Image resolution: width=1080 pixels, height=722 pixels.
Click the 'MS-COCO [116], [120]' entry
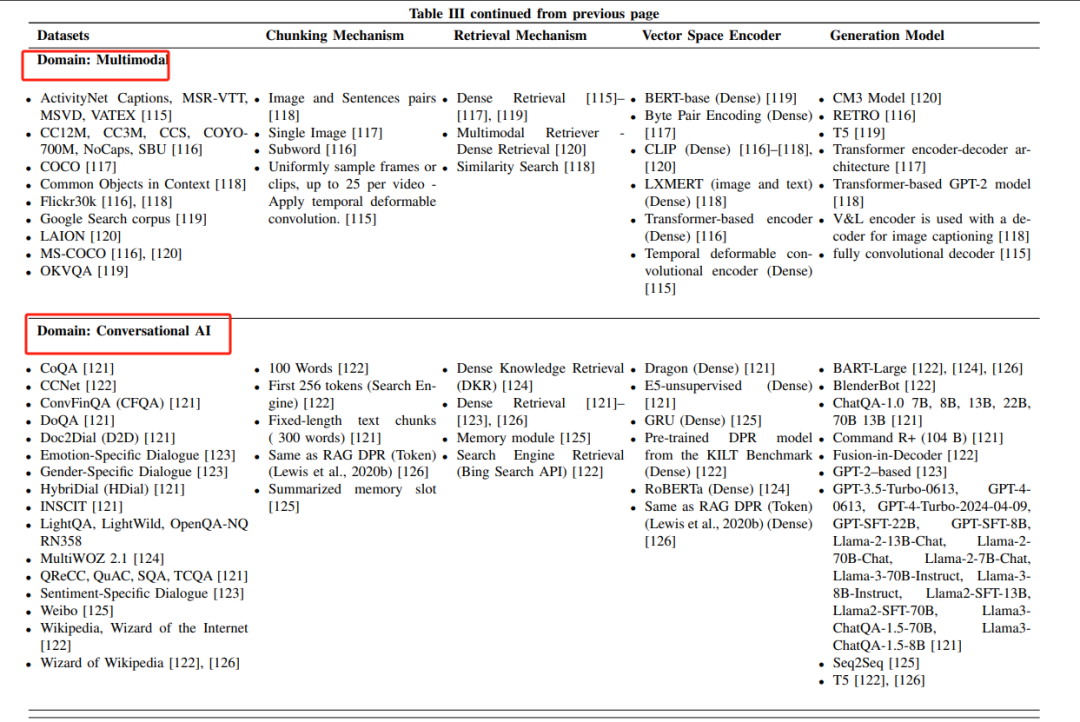click(111, 254)
